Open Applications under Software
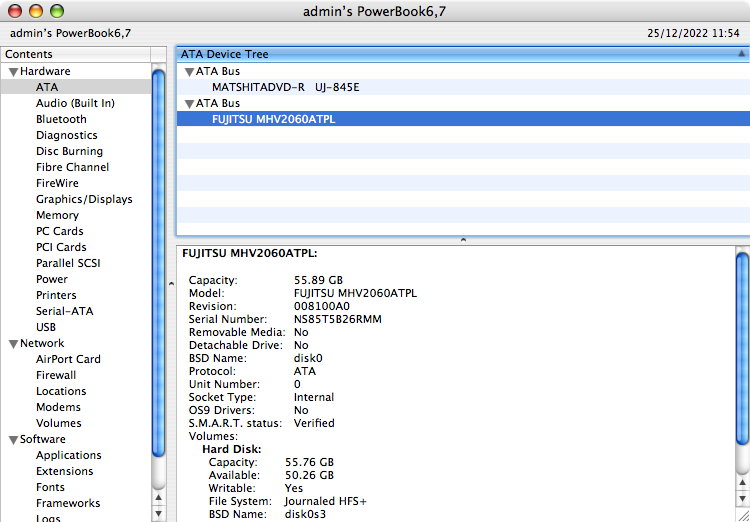This screenshot has height=522, width=750. (x=68, y=455)
